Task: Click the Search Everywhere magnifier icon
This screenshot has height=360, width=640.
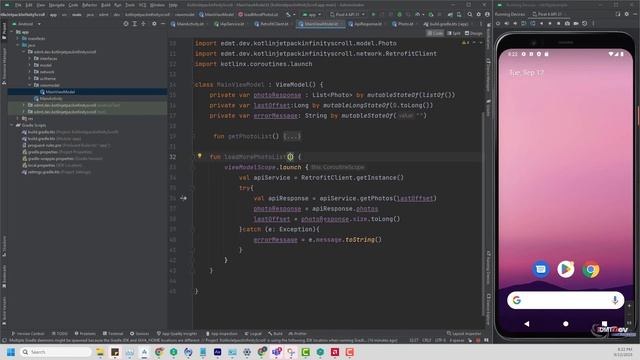Action: coord(470,14)
